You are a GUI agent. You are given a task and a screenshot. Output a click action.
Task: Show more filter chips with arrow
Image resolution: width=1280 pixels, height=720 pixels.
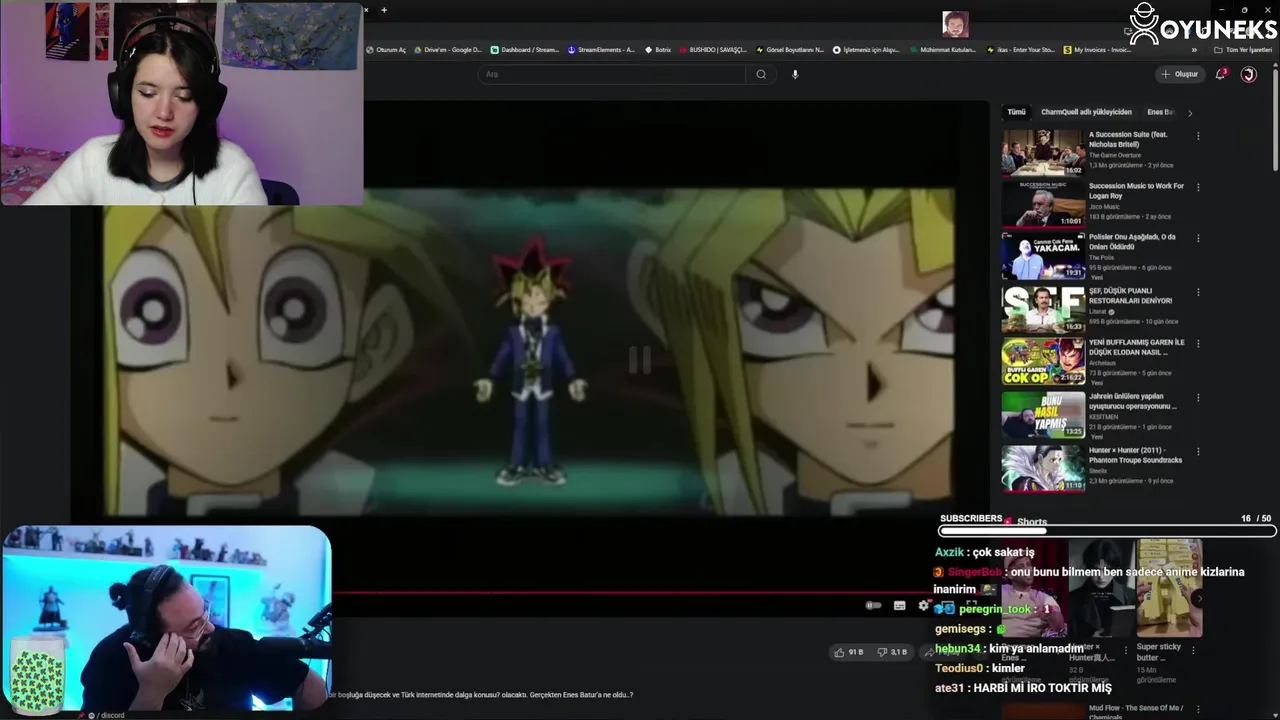click(x=1190, y=113)
